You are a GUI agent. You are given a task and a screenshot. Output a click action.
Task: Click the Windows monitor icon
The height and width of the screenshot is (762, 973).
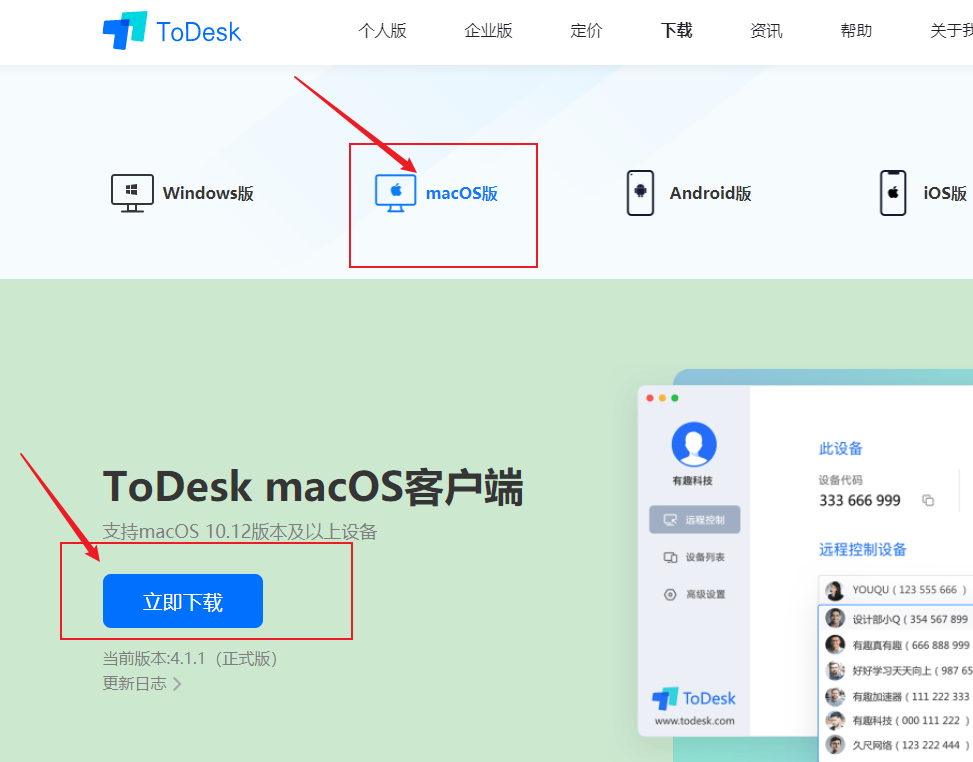click(132, 193)
